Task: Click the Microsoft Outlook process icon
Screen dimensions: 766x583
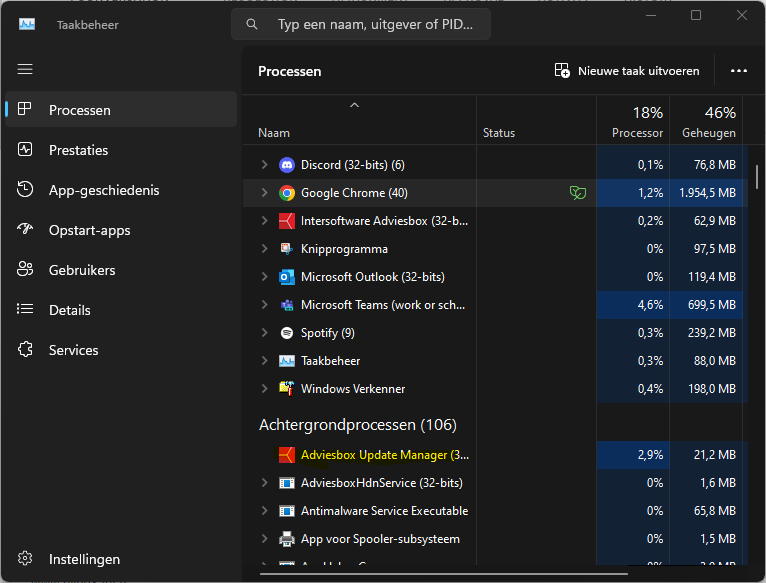Action: 287,277
